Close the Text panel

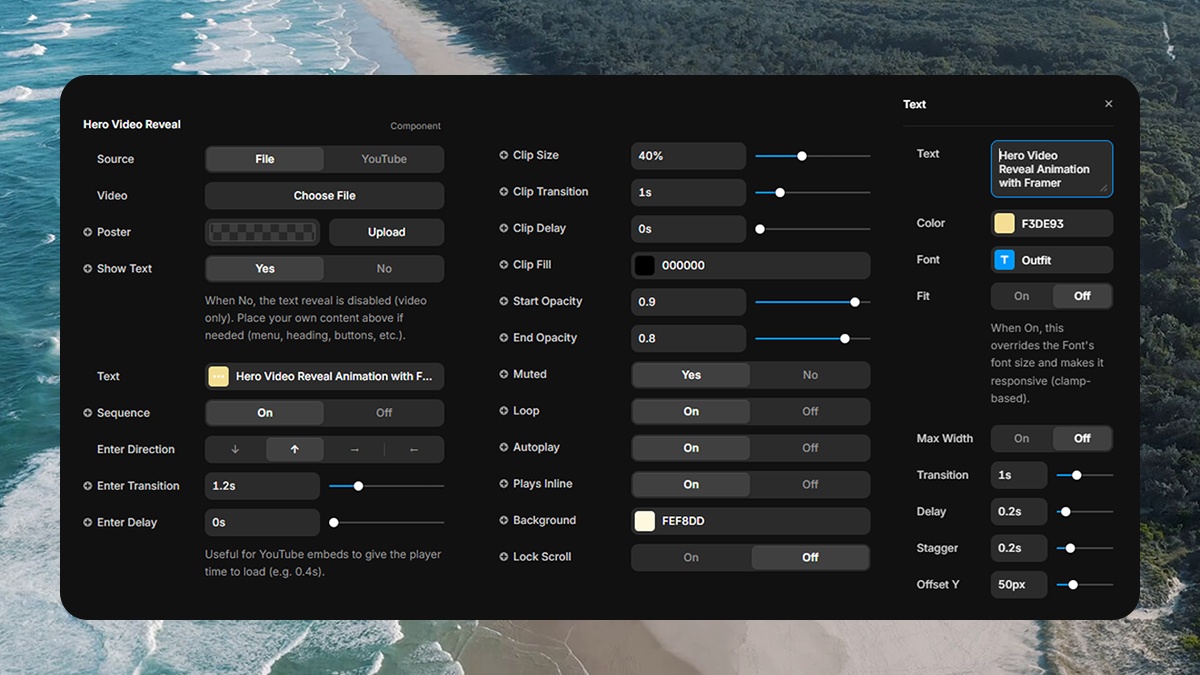1108,104
